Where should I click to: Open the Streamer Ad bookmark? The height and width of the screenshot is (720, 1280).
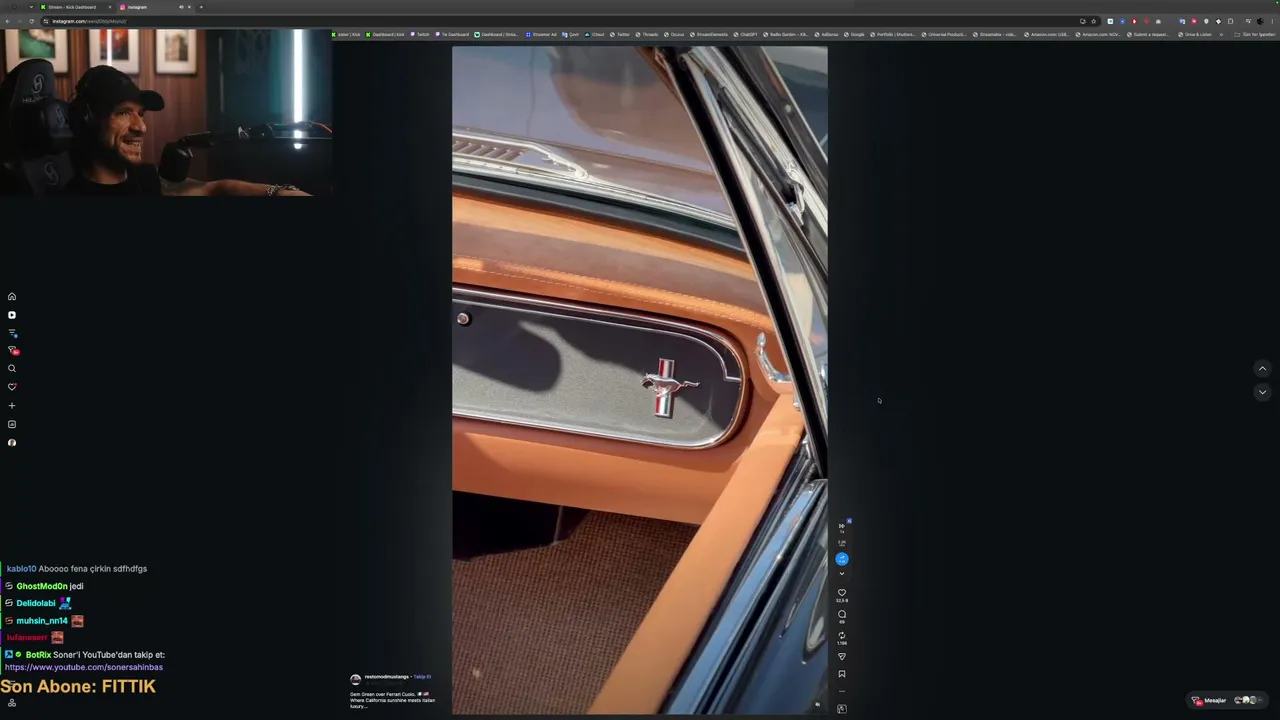(x=541, y=35)
